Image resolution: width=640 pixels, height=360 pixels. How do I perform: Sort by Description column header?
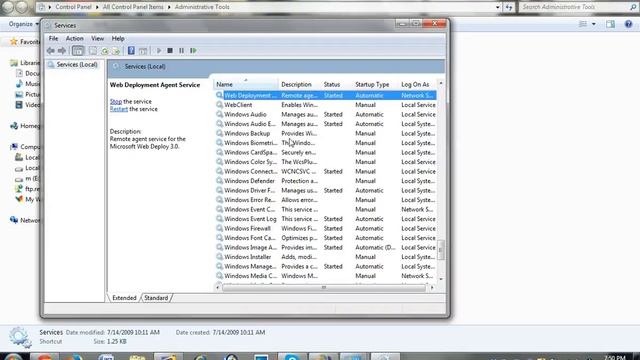tap(300, 84)
